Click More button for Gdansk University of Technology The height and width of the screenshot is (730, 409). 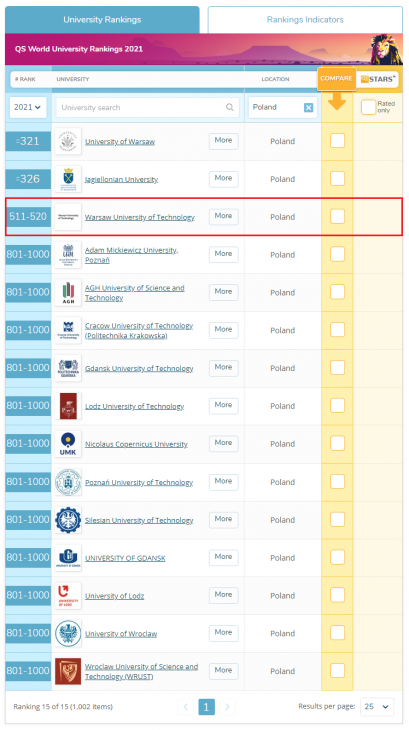pos(223,368)
